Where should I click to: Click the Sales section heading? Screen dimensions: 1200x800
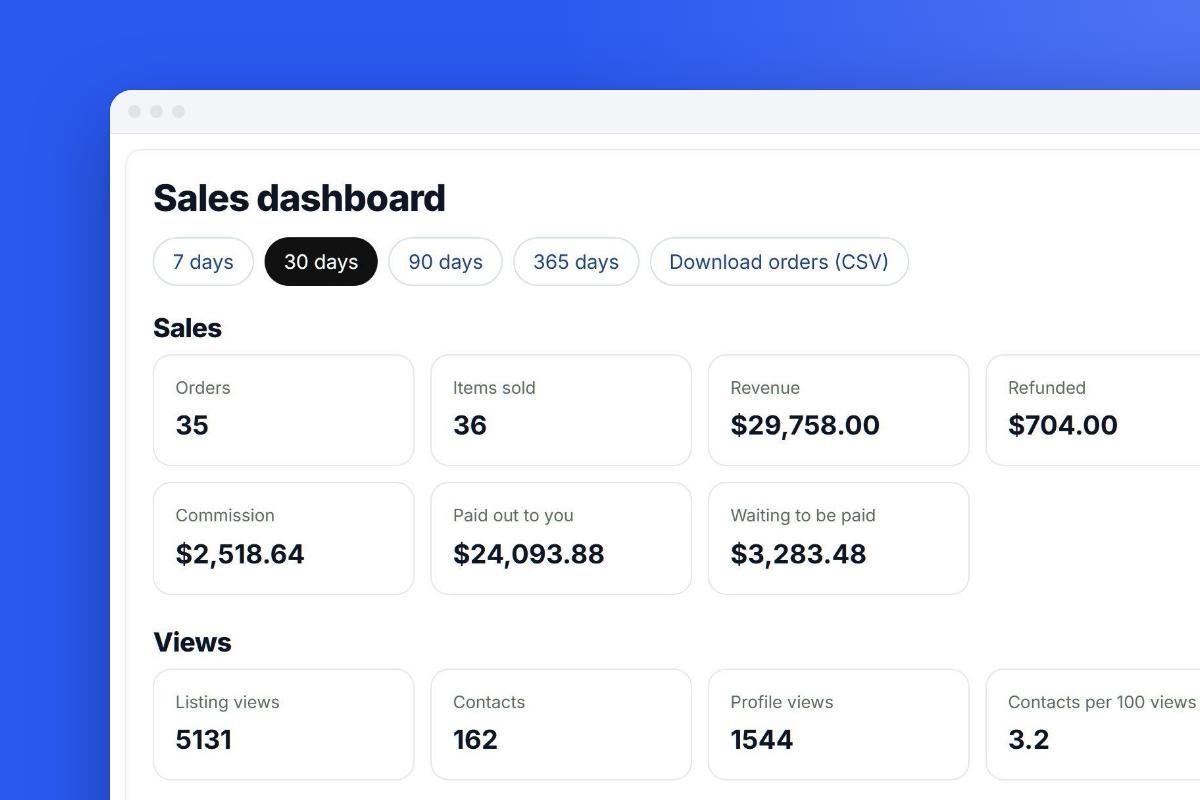pos(187,328)
